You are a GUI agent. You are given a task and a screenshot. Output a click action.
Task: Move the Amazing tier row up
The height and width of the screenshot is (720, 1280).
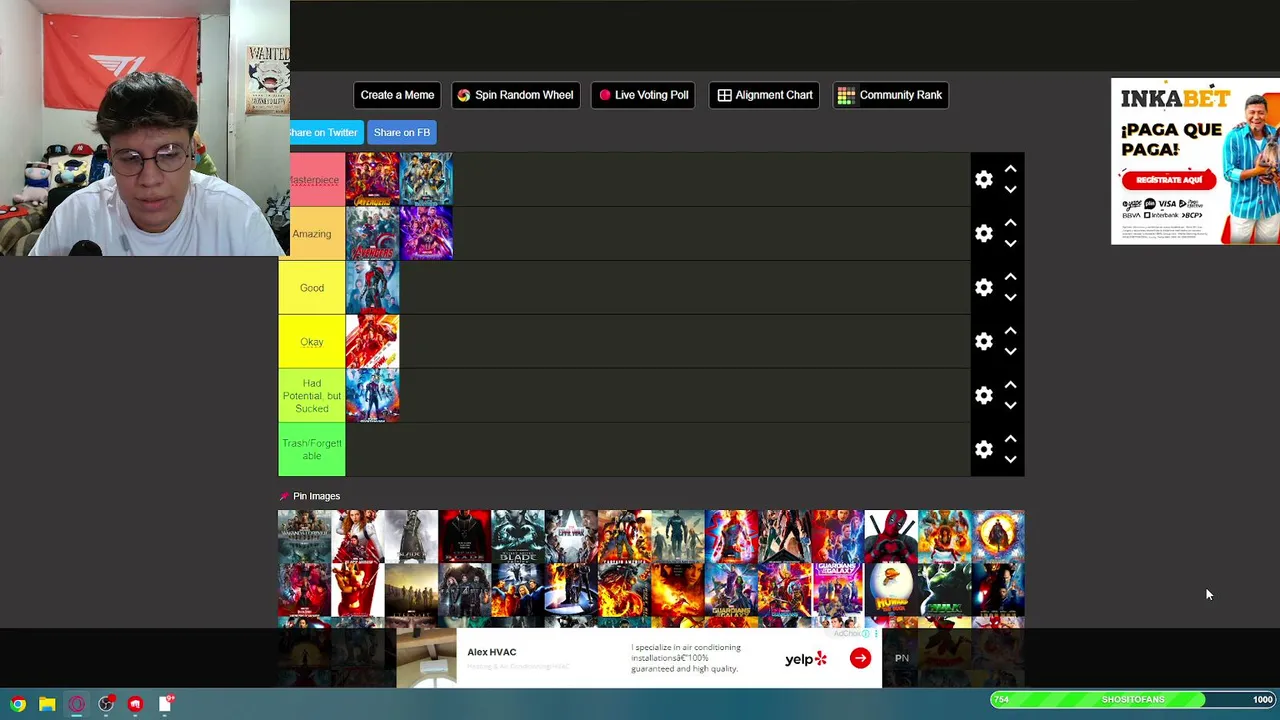tap(1010, 223)
